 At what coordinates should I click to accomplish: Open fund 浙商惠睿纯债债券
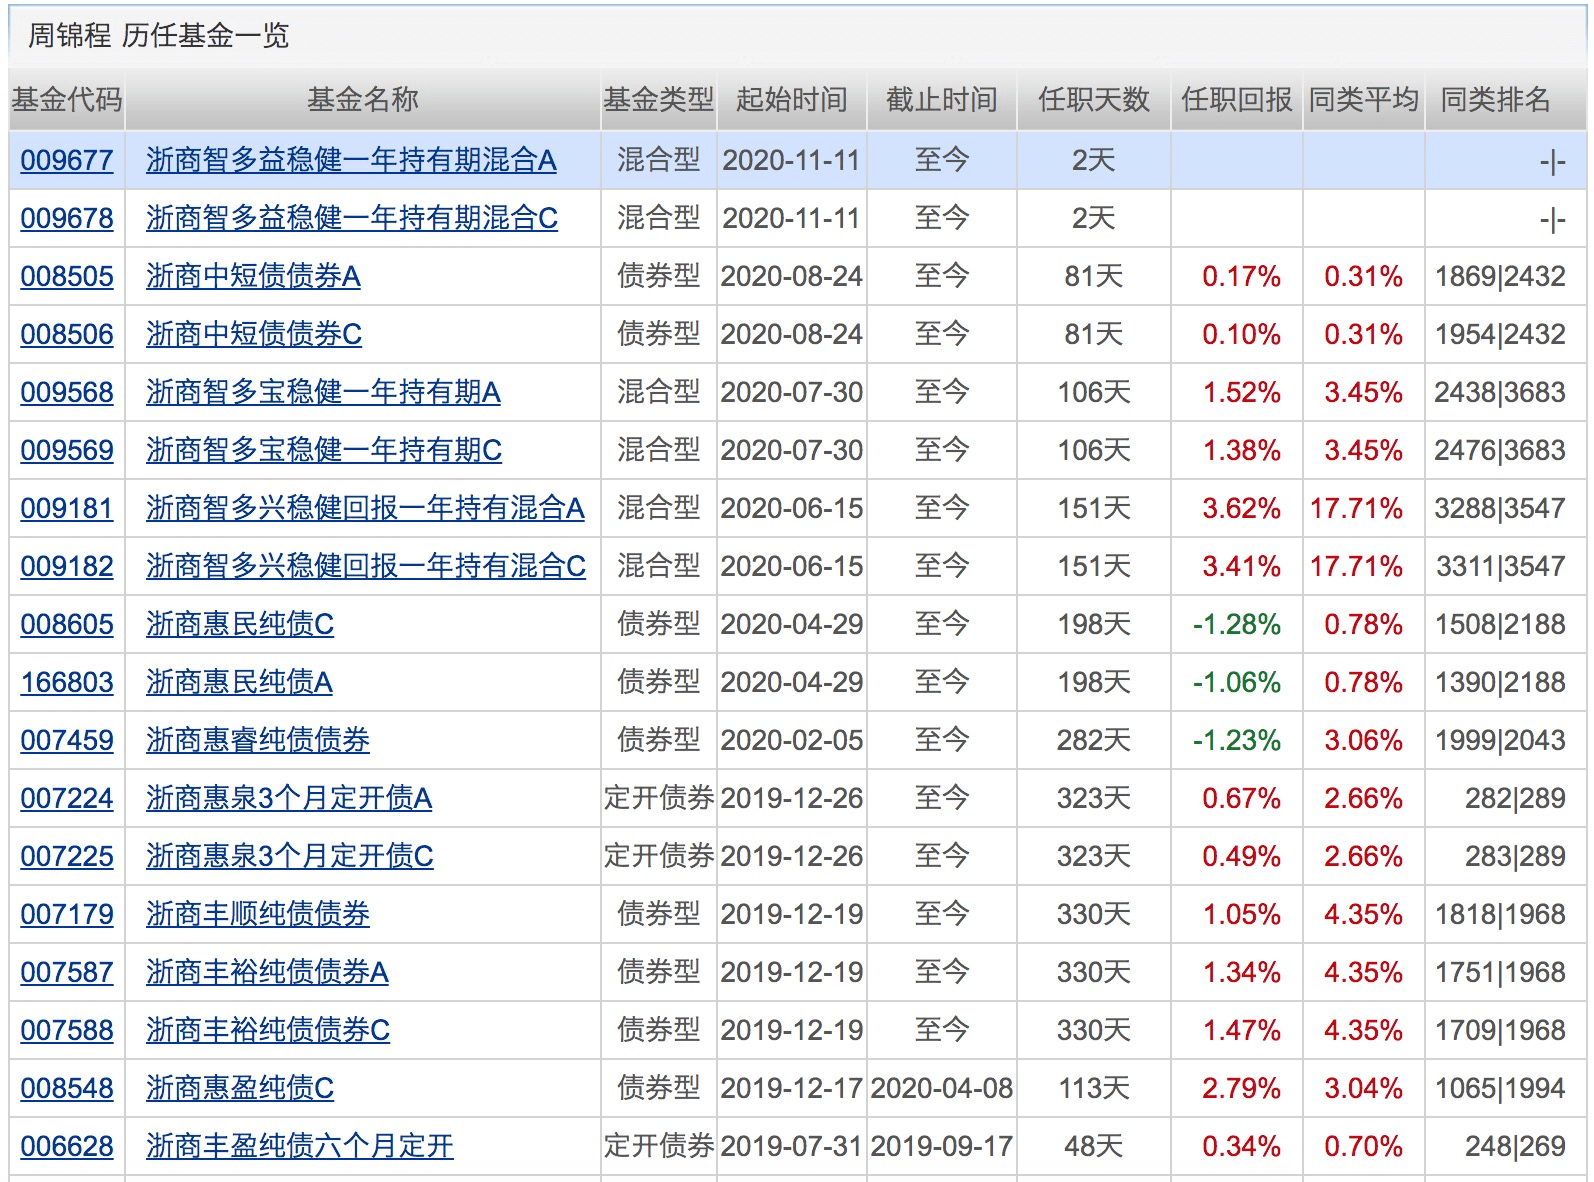click(258, 740)
